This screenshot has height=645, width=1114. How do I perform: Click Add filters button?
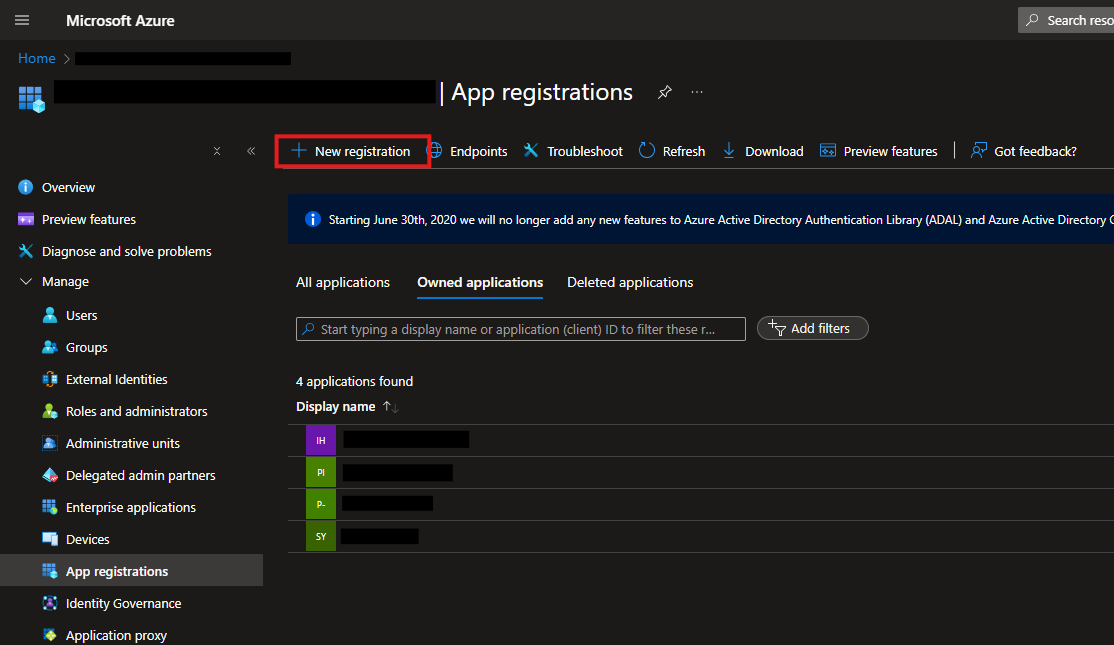coord(813,328)
